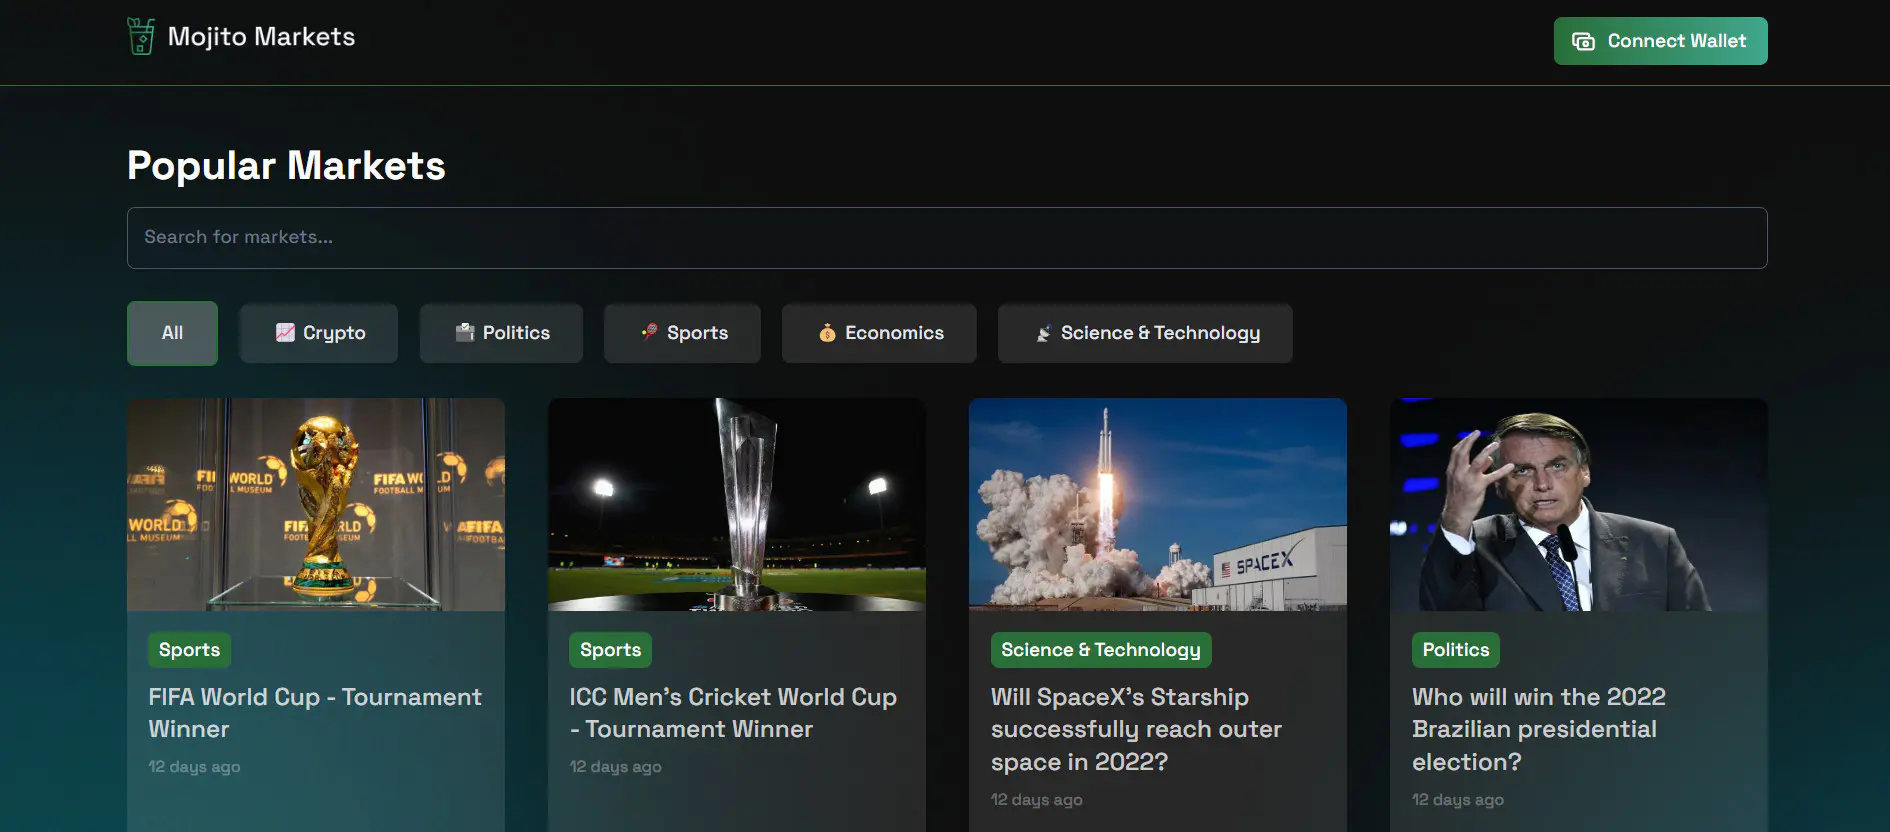Open FIFA World Cup trophy thumbnail
Image resolution: width=1890 pixels, height=832 pixels.
coord(316,505)
